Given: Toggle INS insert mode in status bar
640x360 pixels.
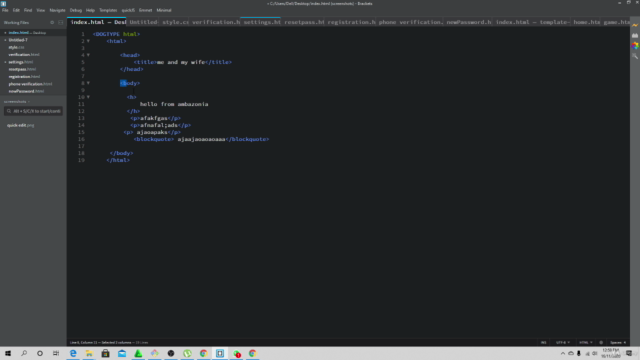Looking at the screenshot, I should pos(543,342).
